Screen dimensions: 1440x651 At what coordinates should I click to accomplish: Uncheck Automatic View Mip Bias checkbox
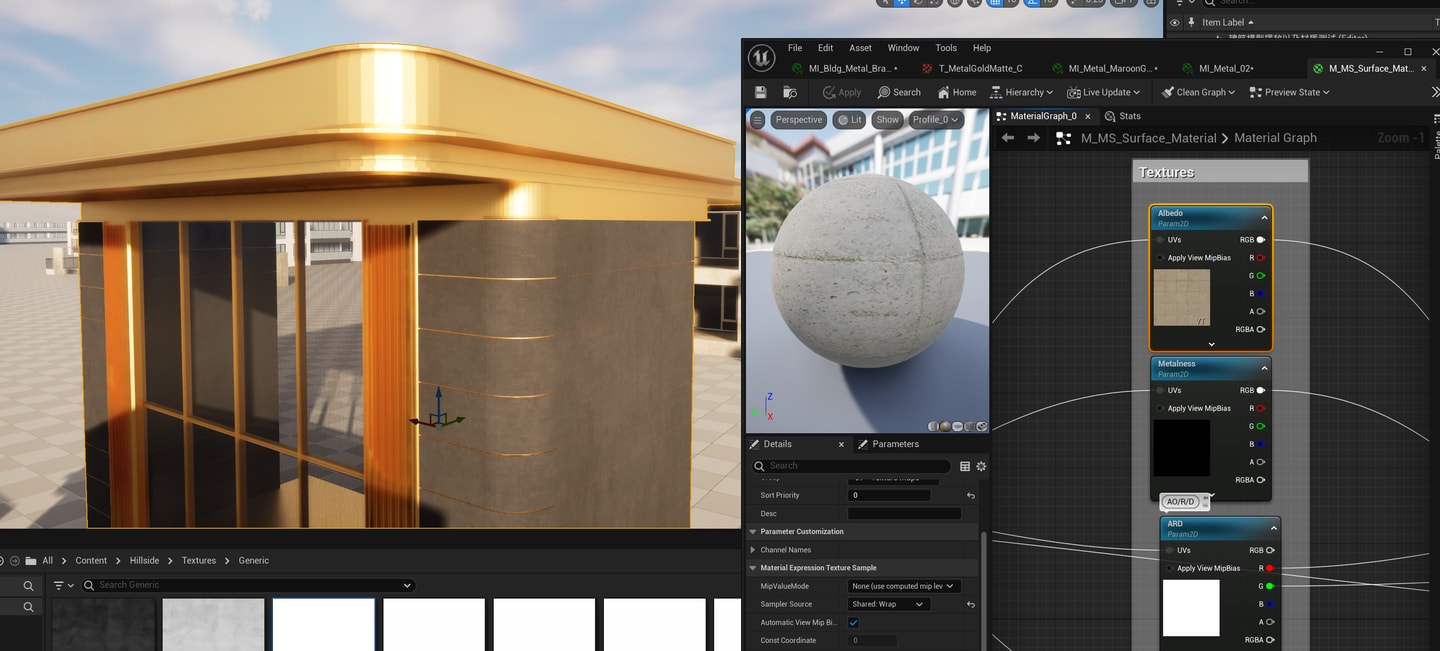tap(853, 622)
